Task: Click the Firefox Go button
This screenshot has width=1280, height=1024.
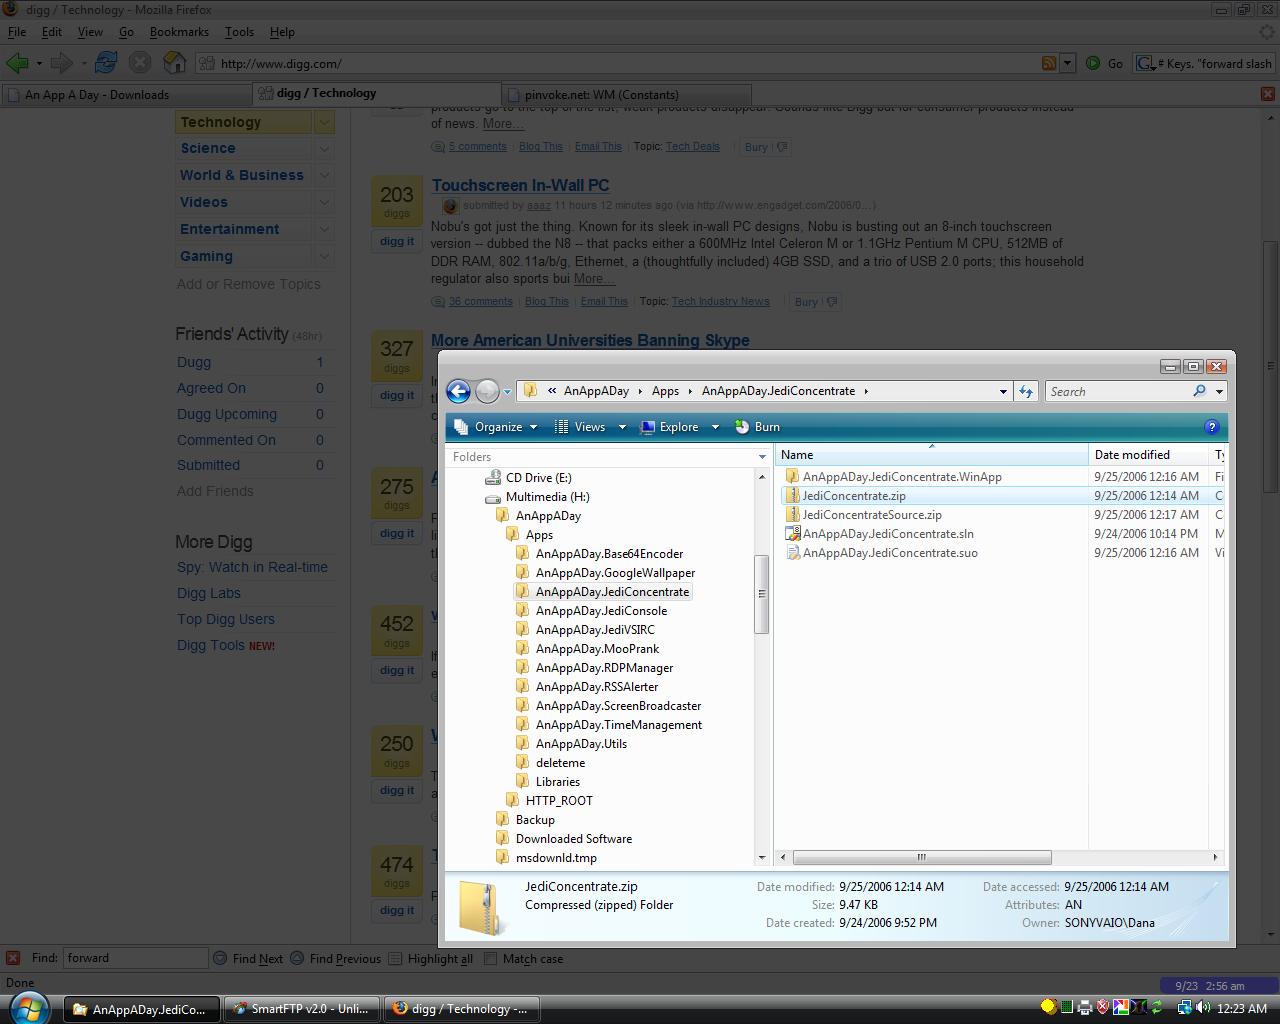Action: (x=1106, y=63)
